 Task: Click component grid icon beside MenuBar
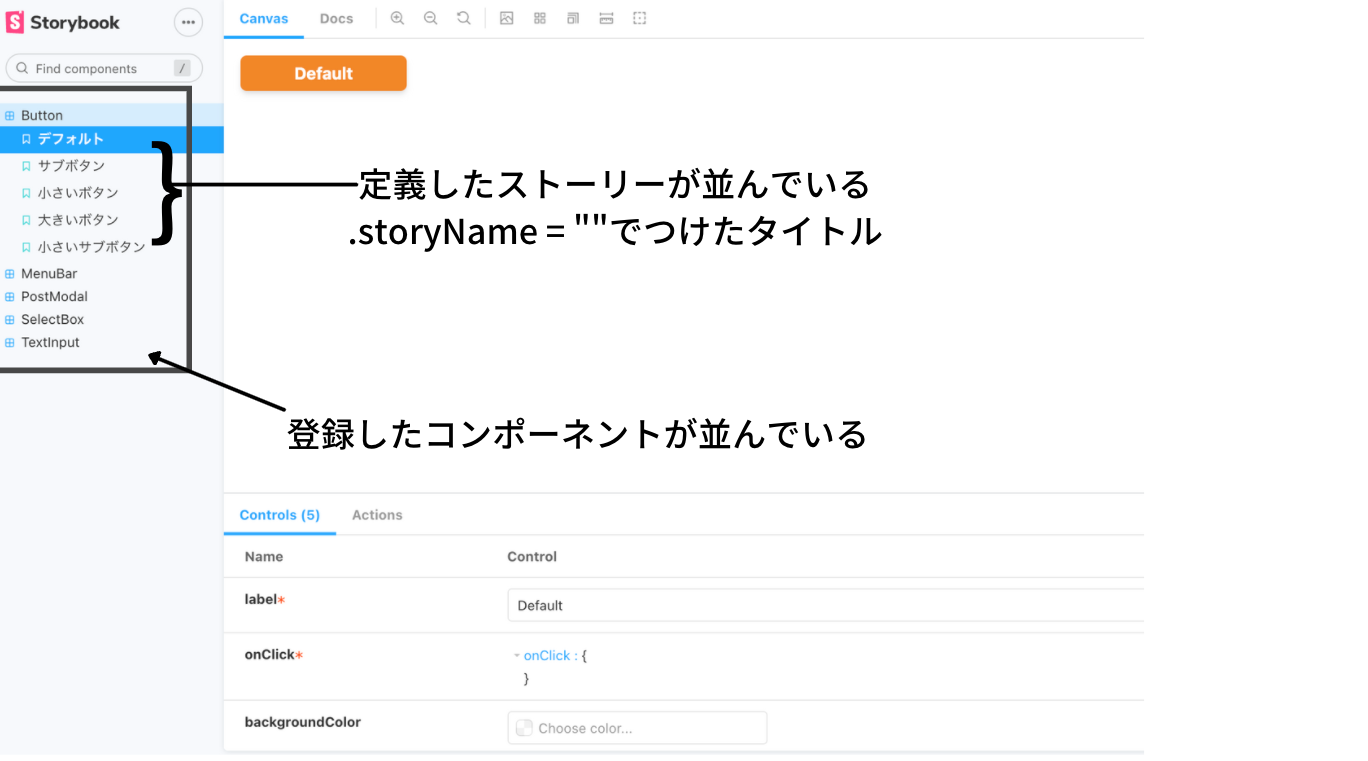coord(10,273)
